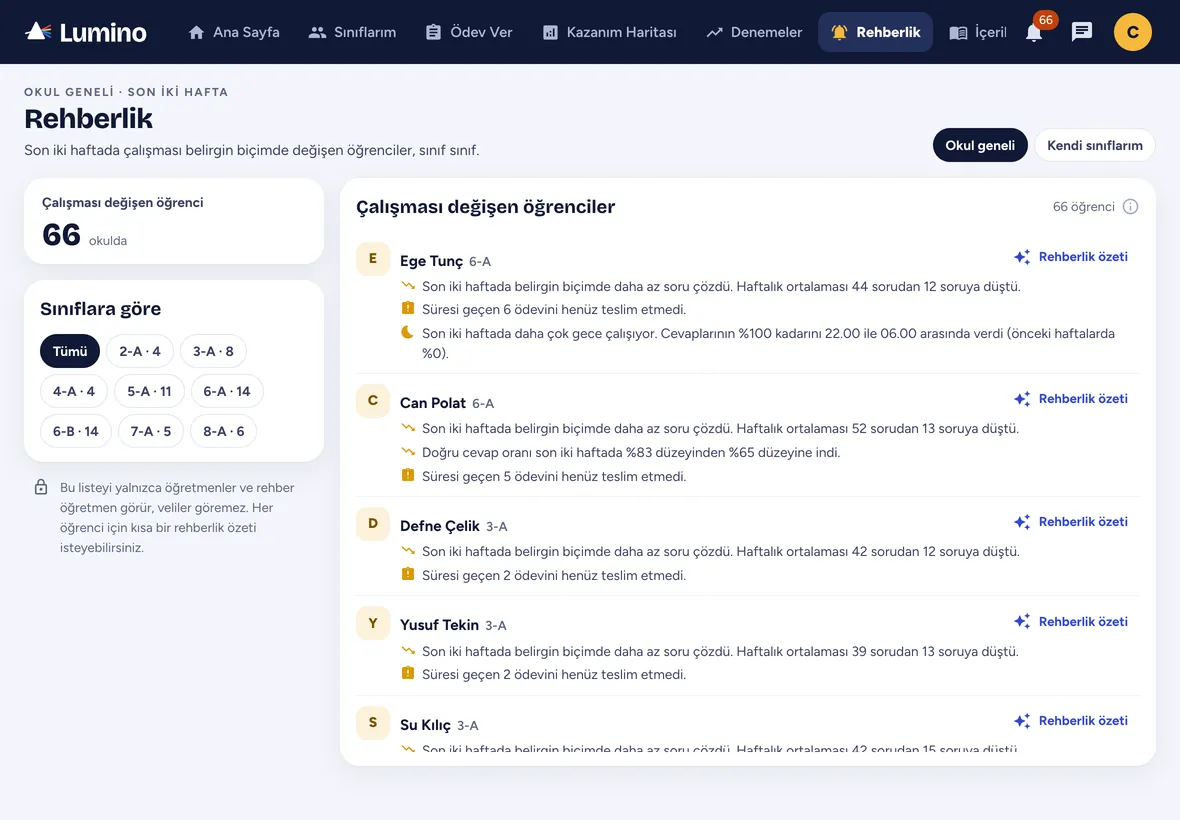Filter by class 2-A · 4
The height and width of the screenshot is (820, 1180).
140,351
